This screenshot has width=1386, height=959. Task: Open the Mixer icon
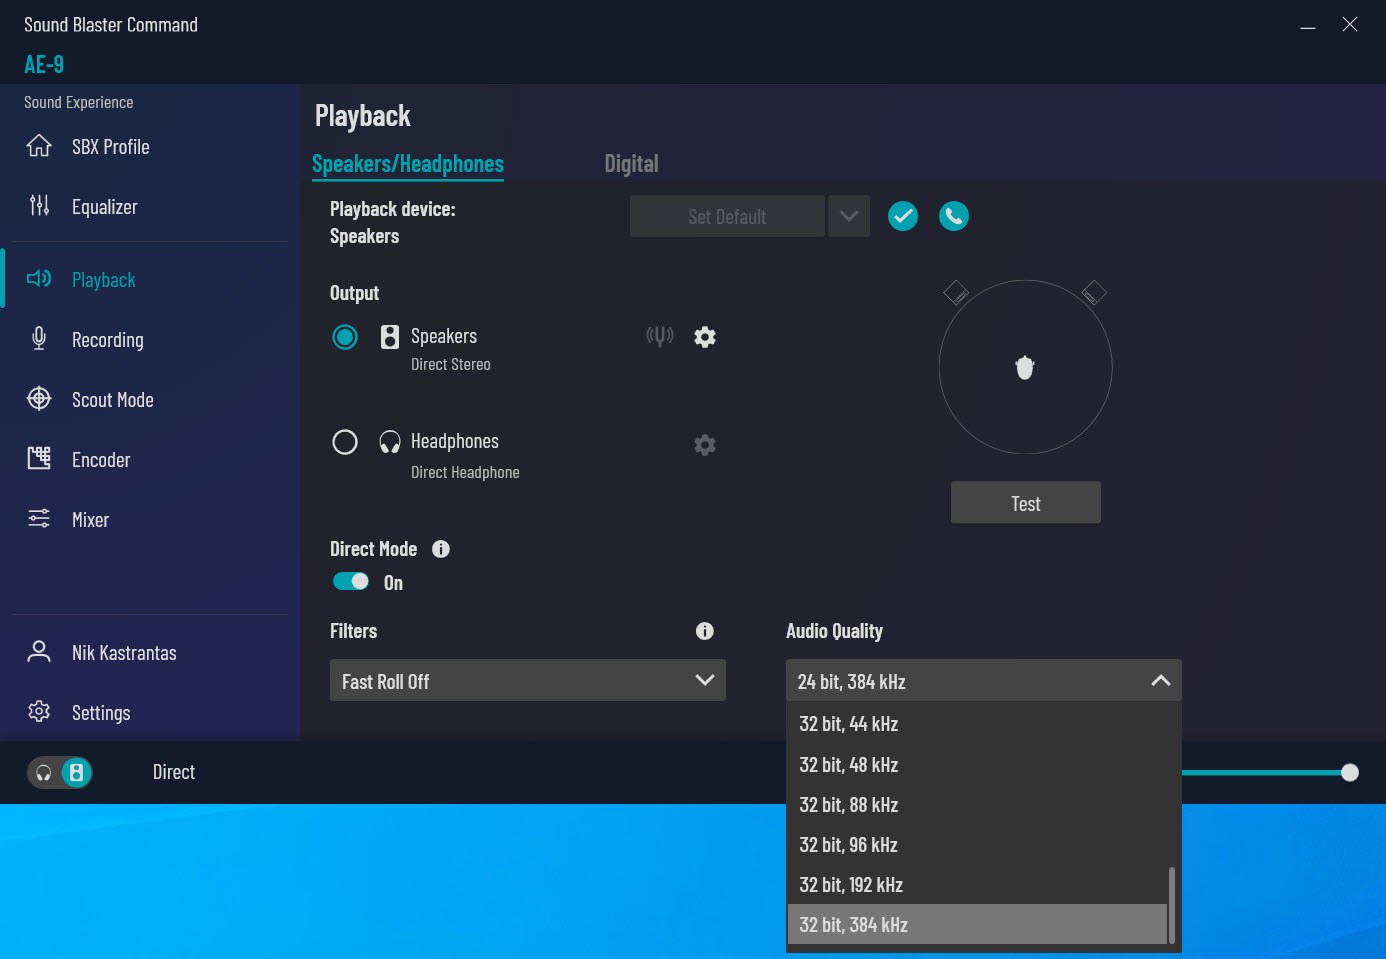pyautogui.click(x=39, y=518)
